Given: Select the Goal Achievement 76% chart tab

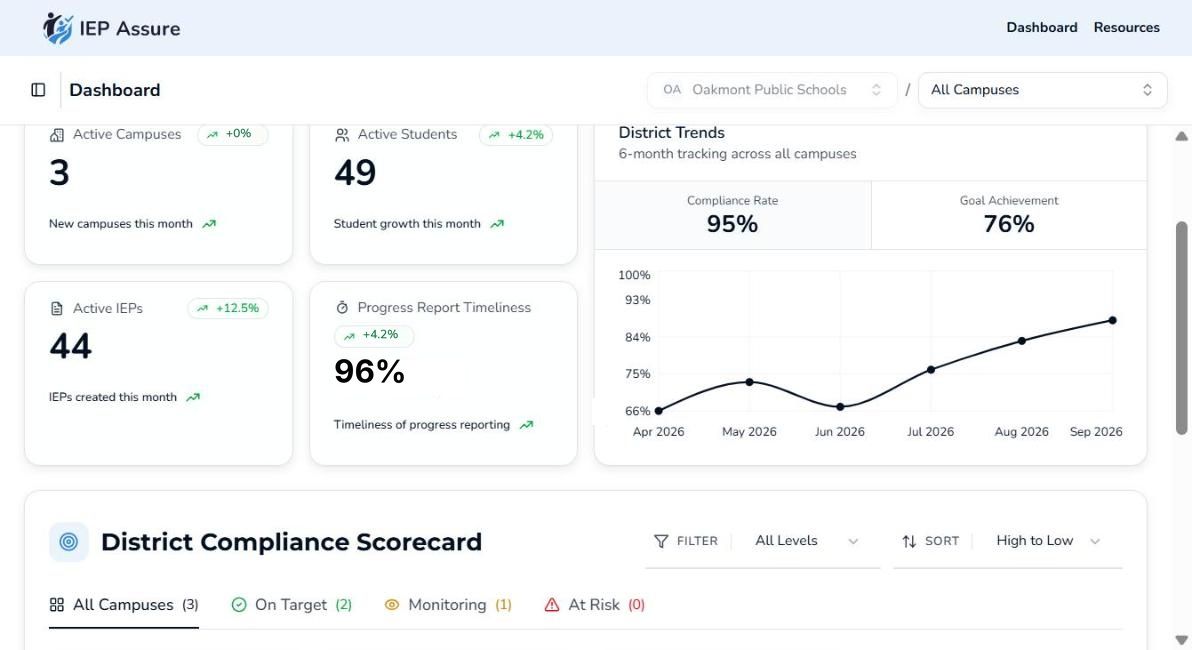Looking at the screenshot, I should (x=1009, y=215).
